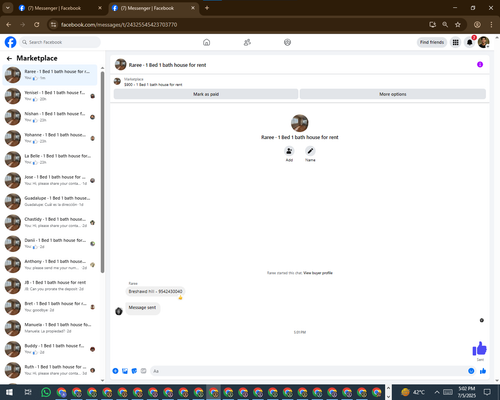Open Anthony conversation in chat list

tap(50, 265)
